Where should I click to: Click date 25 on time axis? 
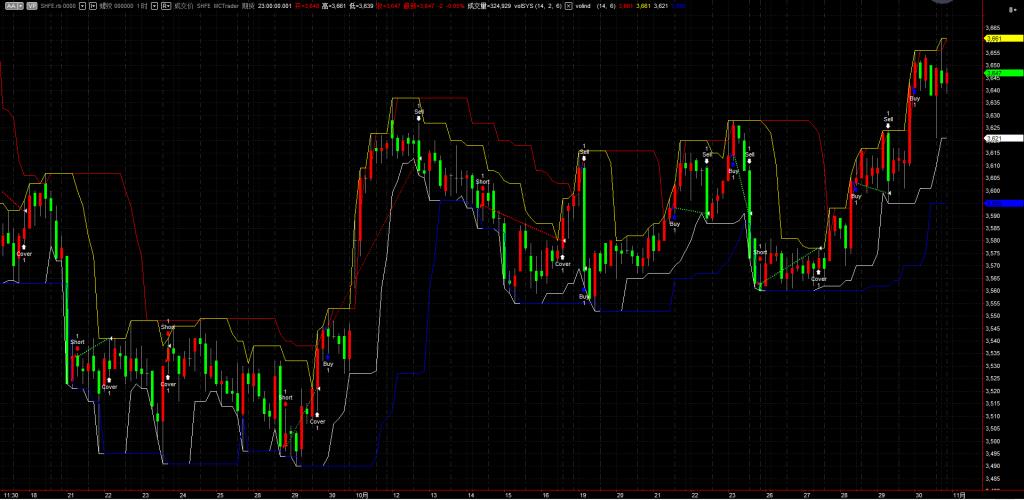[220, 495]
